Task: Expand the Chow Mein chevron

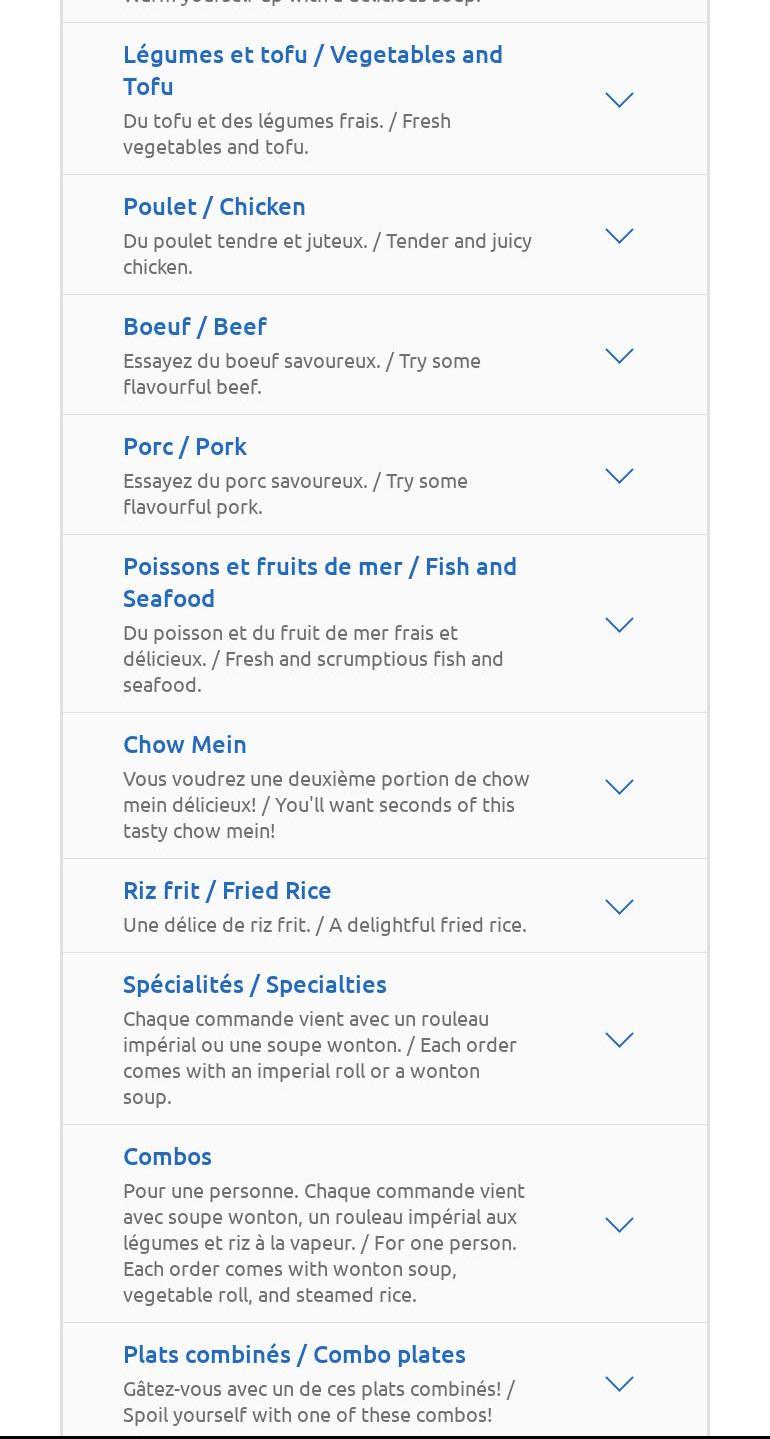Action: [x=620, y=787]
